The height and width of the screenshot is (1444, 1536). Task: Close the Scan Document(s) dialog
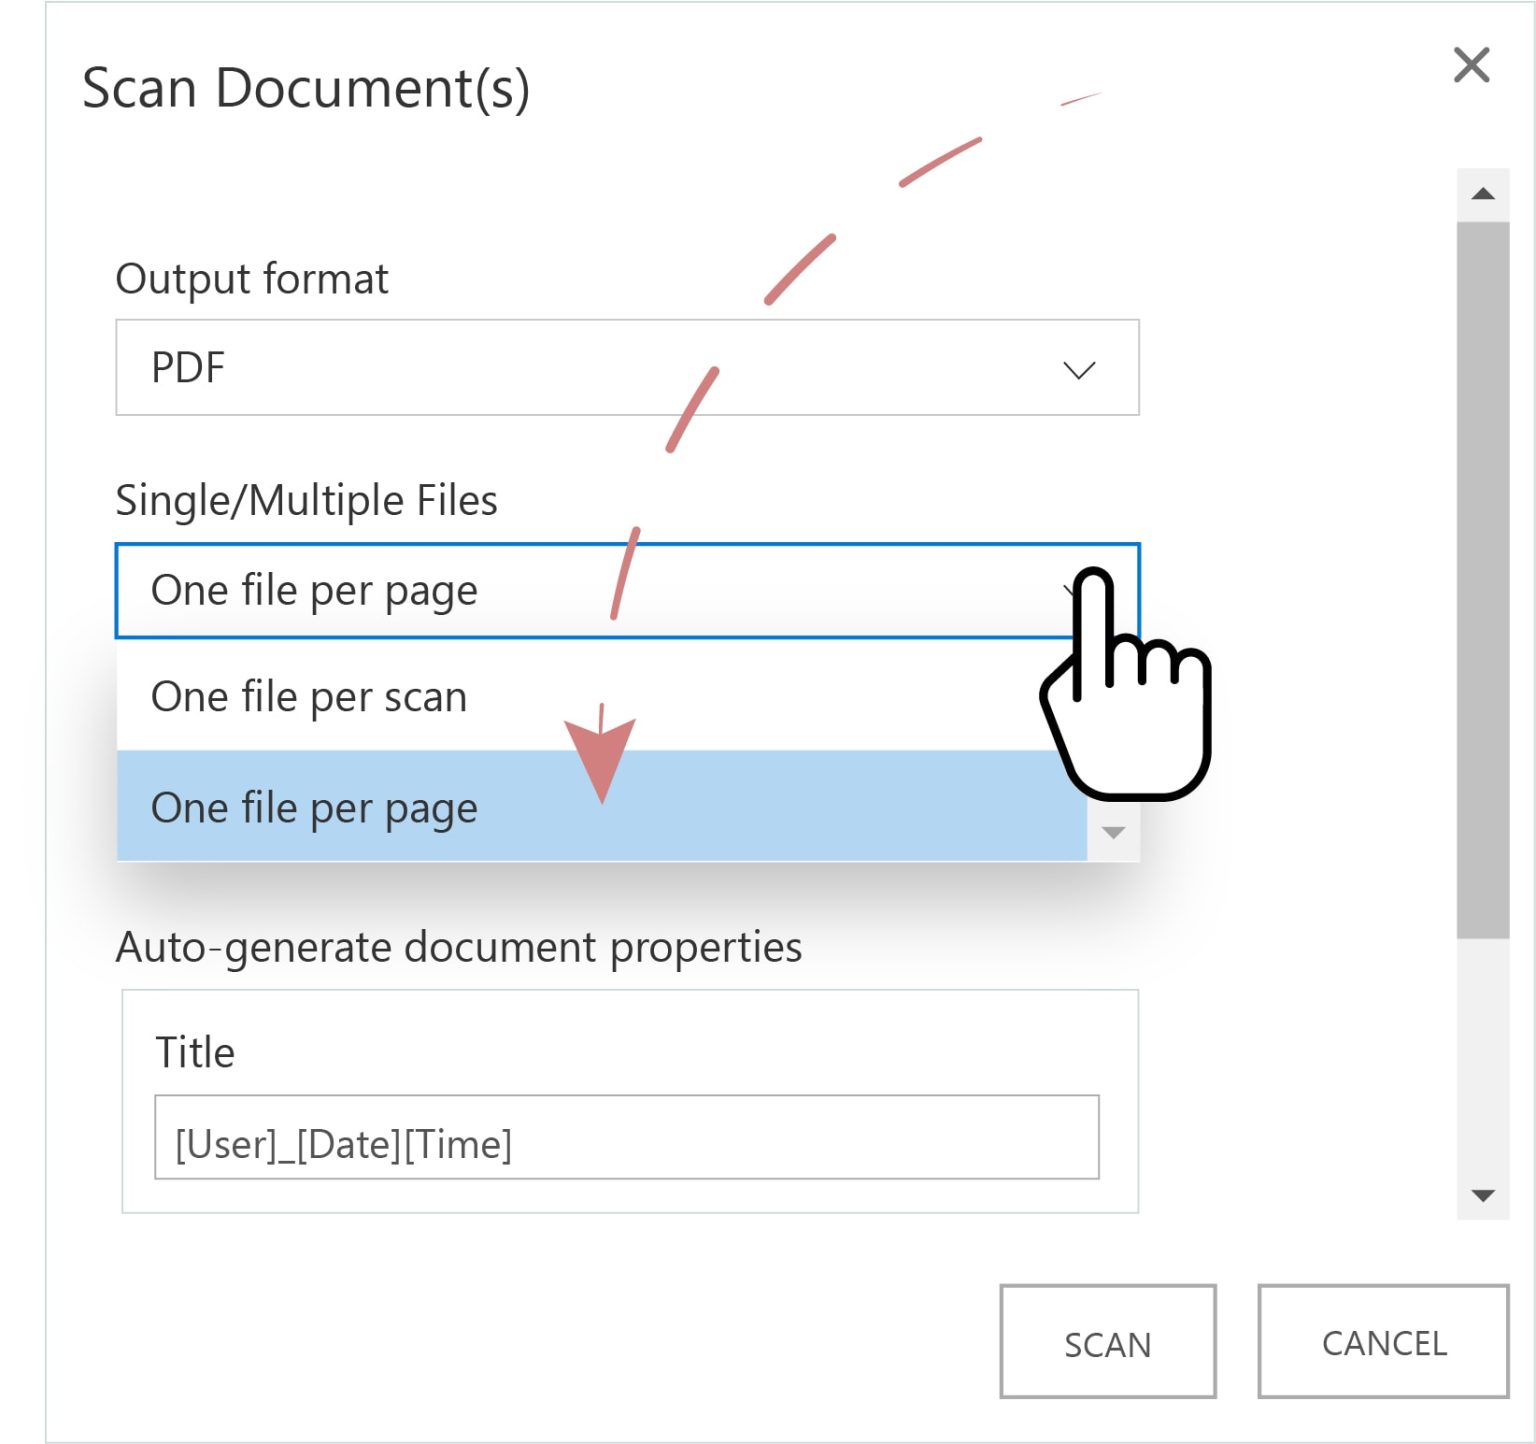pyautogui.click(x=1472, y=64)
